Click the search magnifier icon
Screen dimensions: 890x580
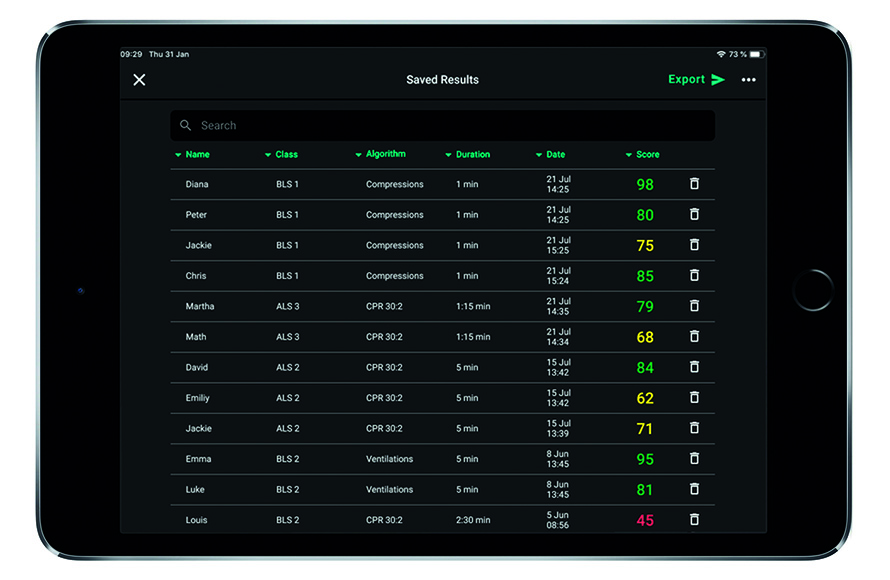click(x=186, y=125)
